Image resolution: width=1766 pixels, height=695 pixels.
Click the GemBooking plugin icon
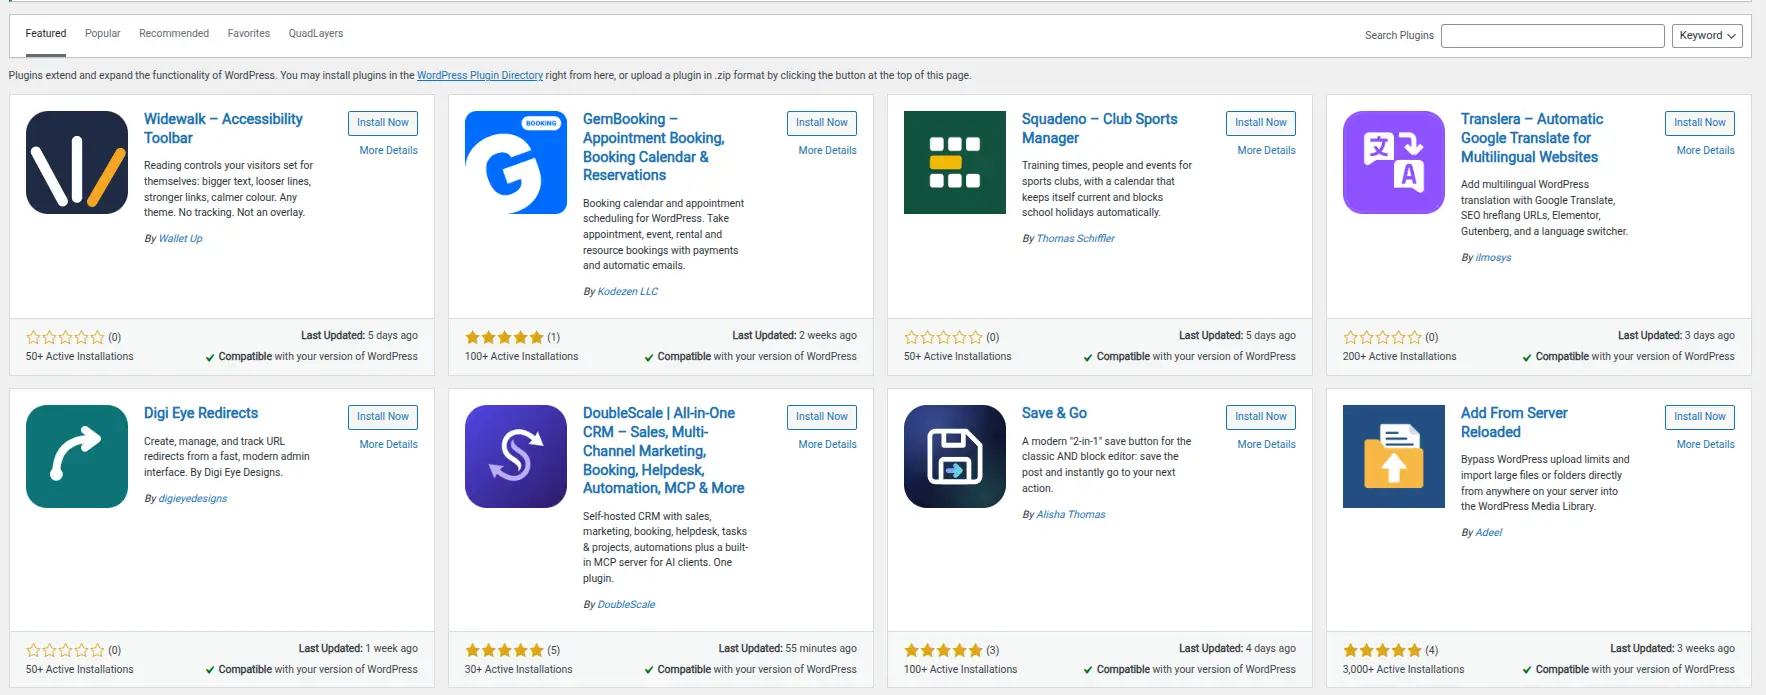tap(516, 162)
